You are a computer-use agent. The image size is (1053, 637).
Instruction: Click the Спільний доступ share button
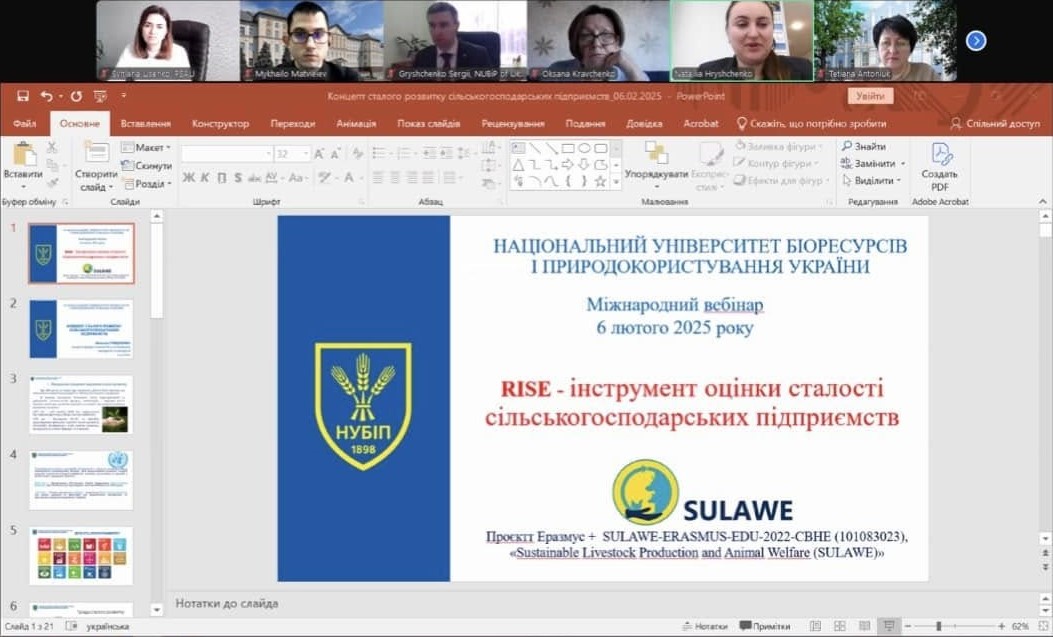coord(995,124)
